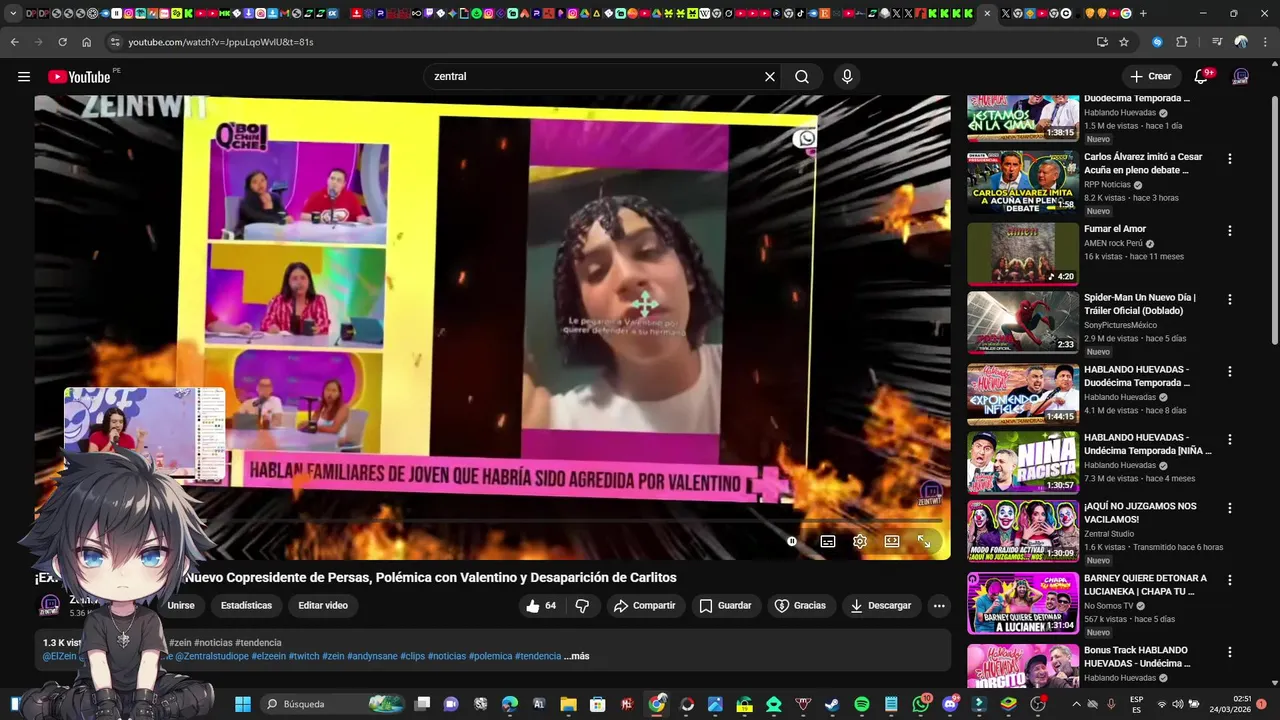Open the Chrome three-dot menu
Image resolution: width=1280 pixels, height=720 pixels.
coord(1264,42)
